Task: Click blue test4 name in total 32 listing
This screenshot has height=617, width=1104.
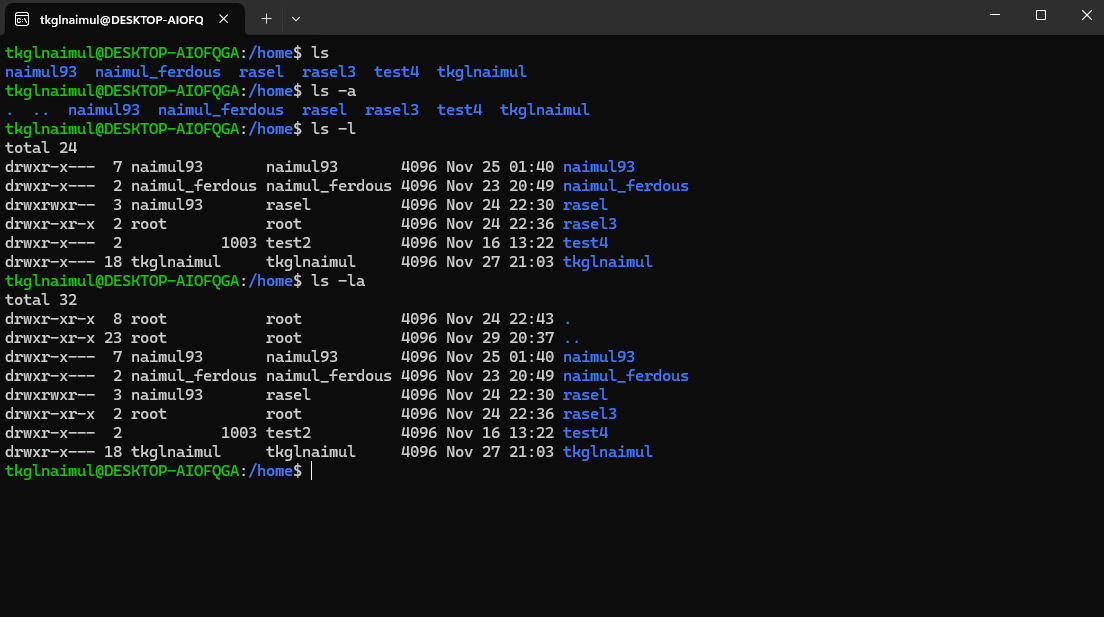Action: click(x=585, y=433)
